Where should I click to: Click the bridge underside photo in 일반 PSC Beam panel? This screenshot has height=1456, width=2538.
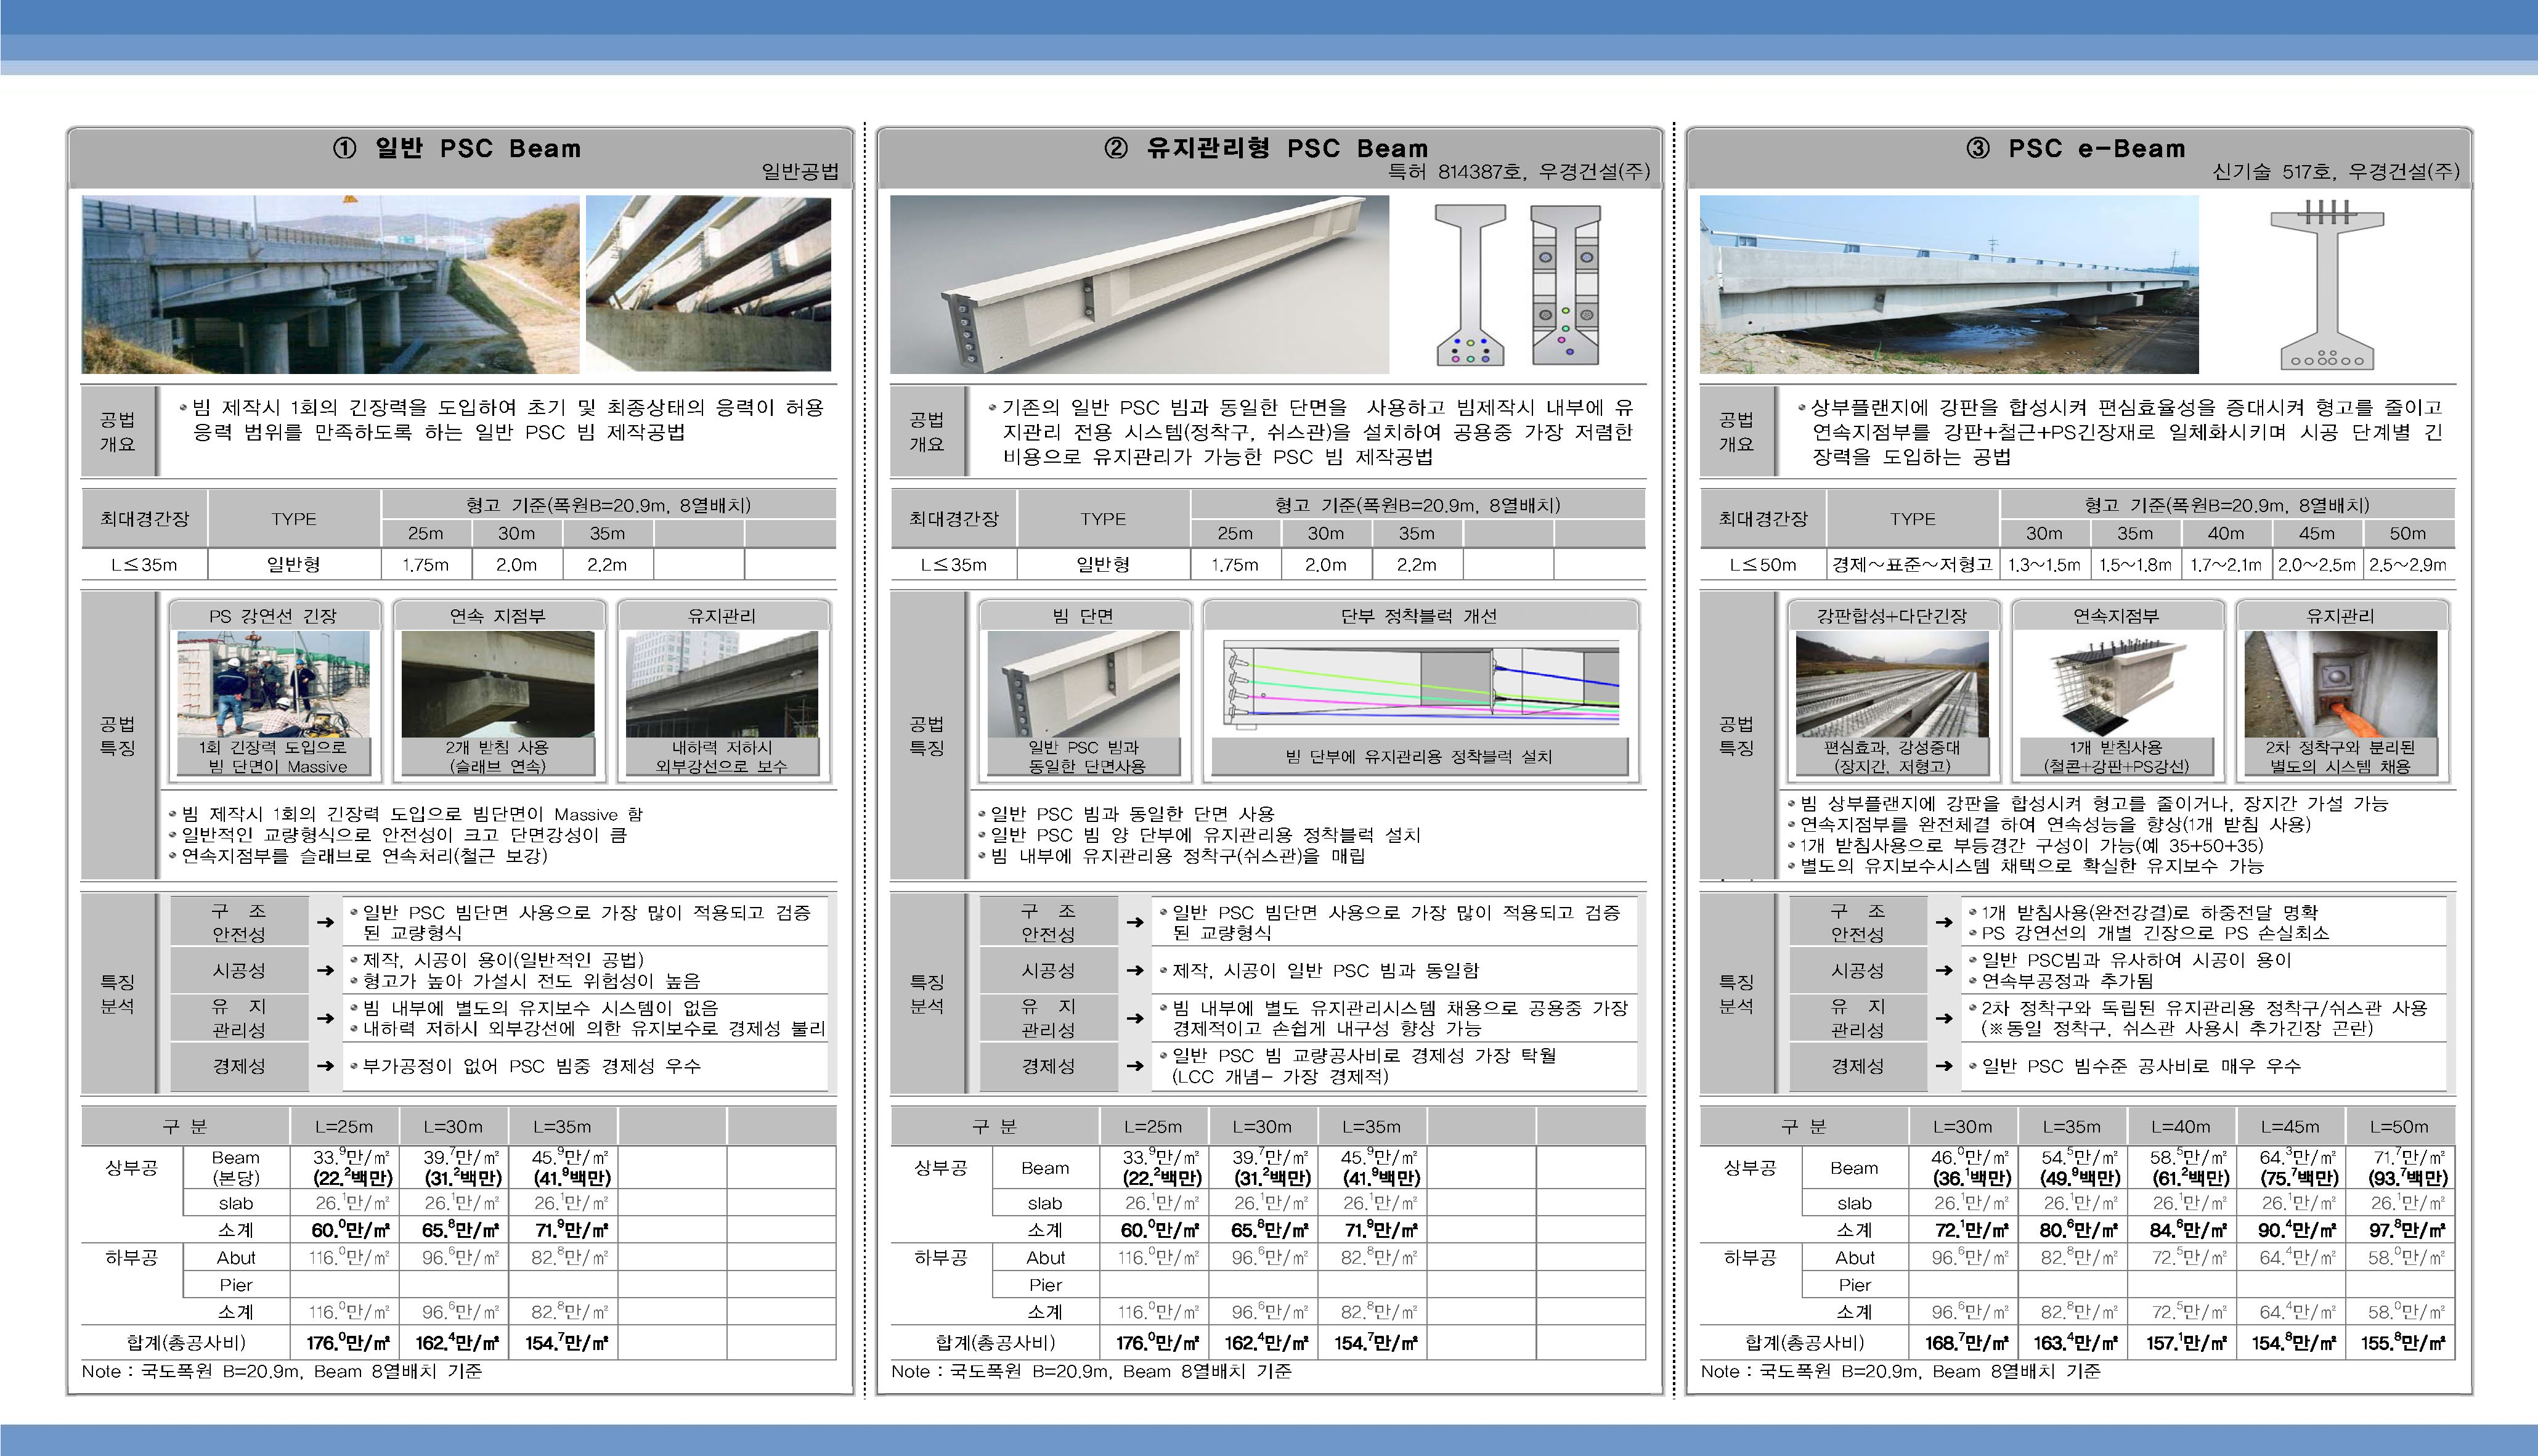pyautogui.click(x=331, y=285)
